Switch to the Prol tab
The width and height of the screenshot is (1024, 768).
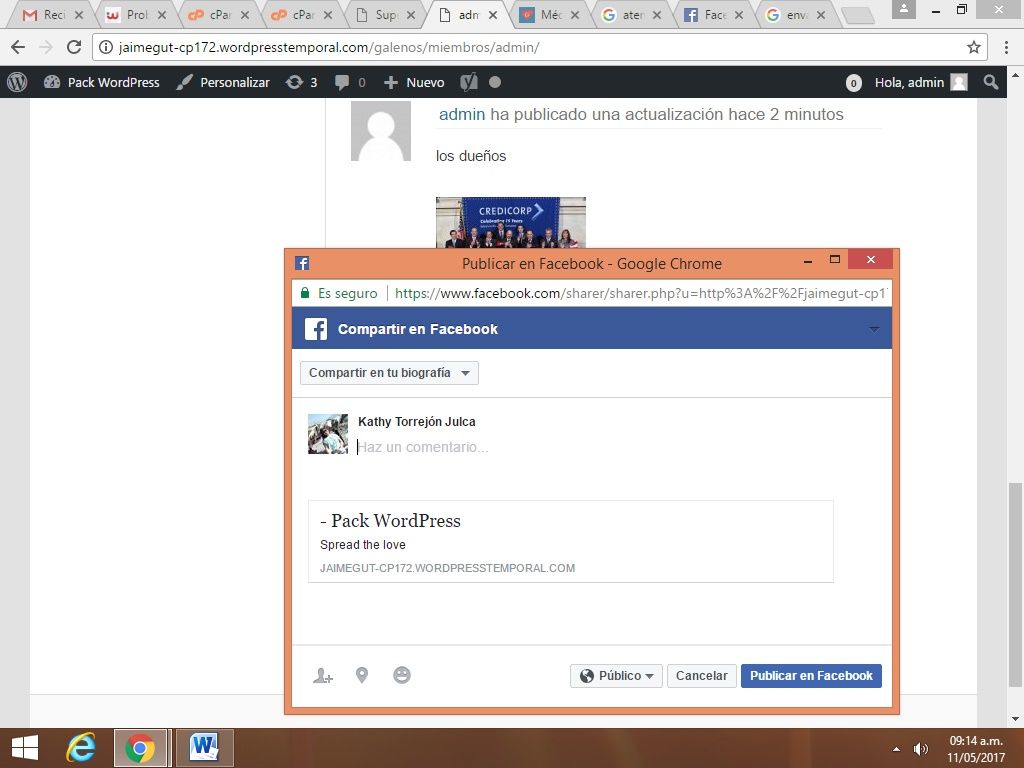tap(135, 14)
